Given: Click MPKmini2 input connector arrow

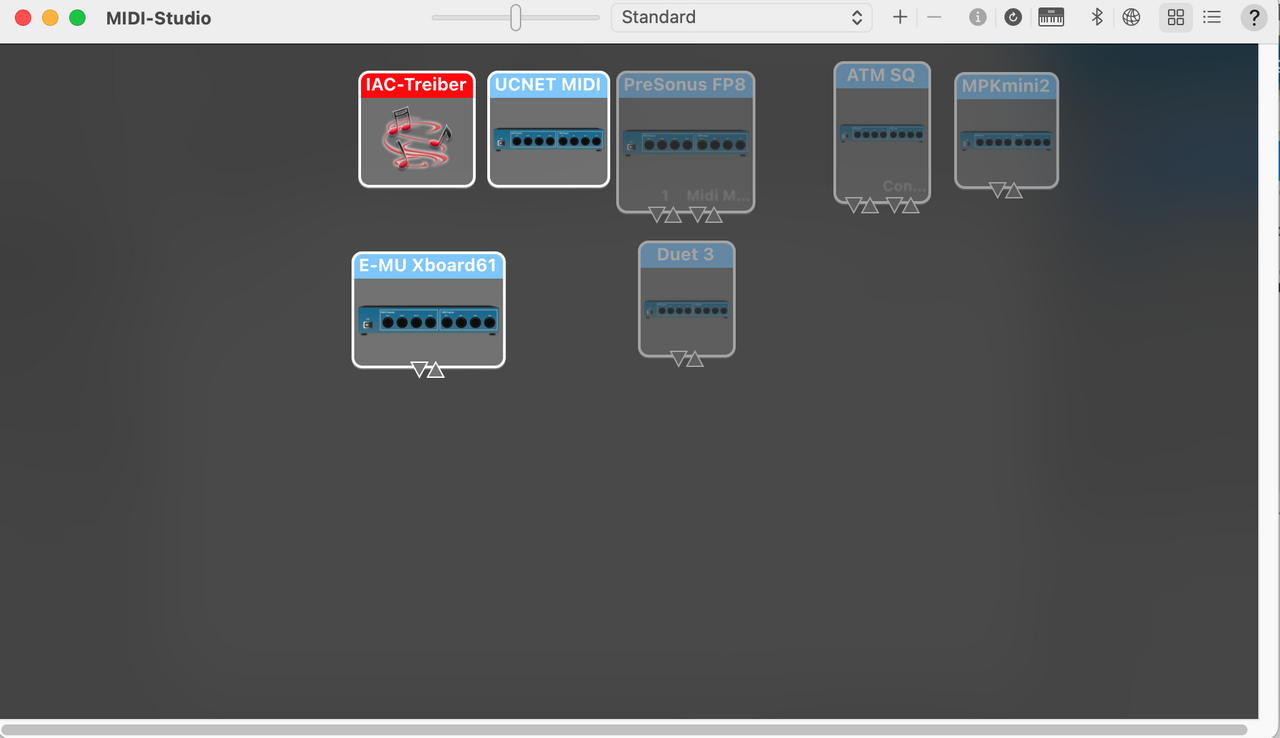Looking at the screenshot, I should point(998,190).
